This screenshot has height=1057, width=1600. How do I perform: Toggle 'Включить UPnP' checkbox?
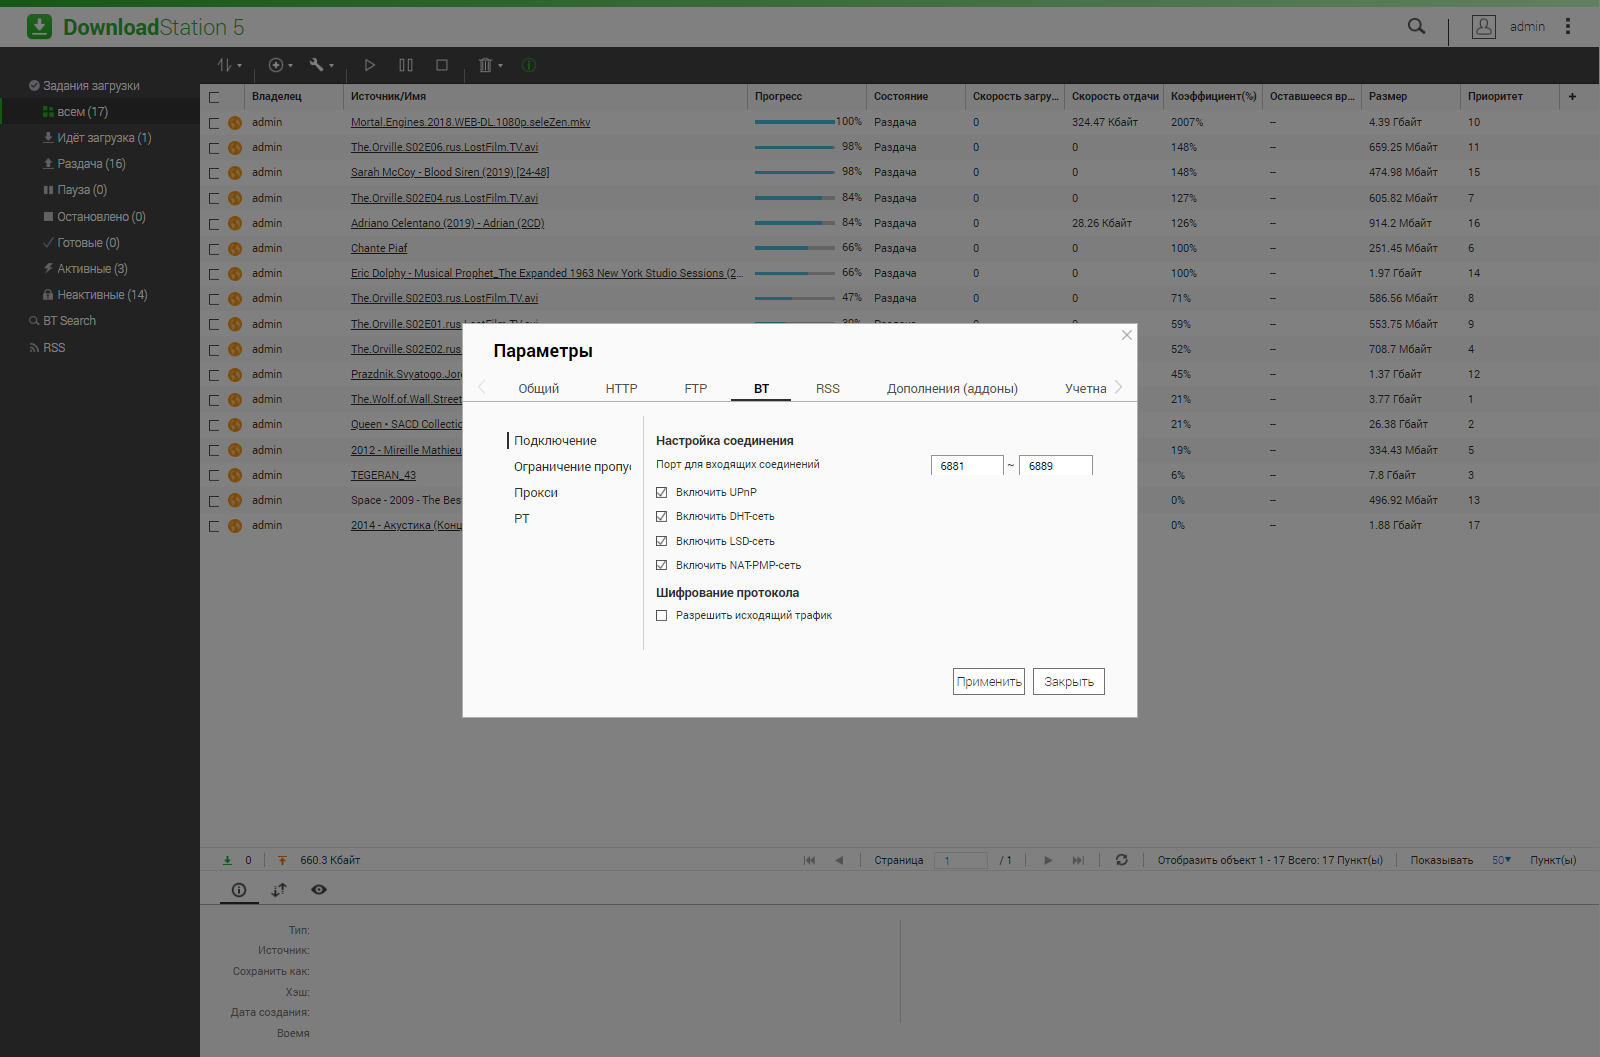[x=661, y=492]
